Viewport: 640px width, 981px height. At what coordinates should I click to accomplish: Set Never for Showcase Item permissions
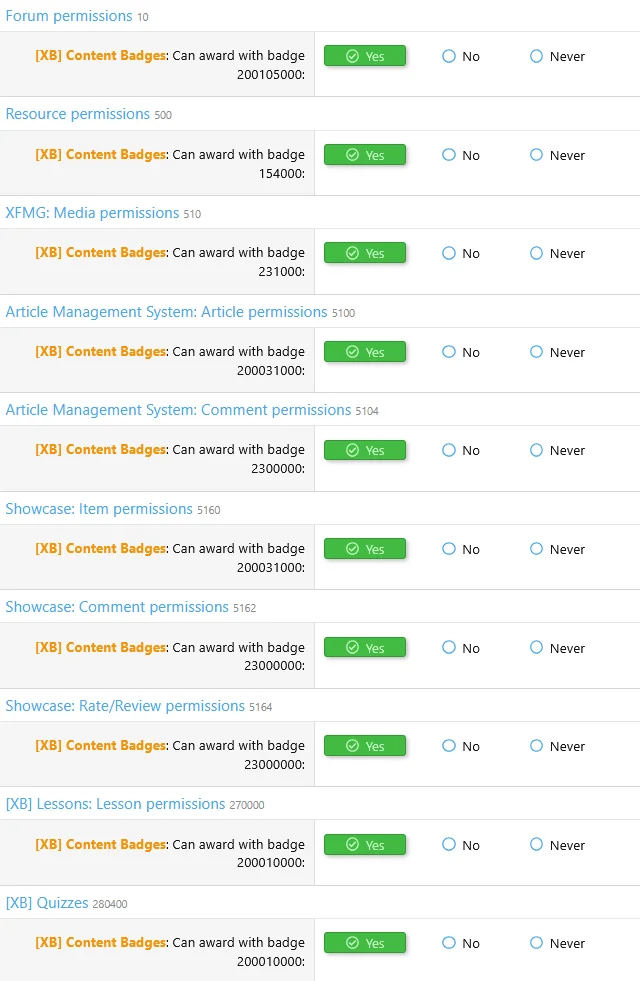click(x=557, y=549)
